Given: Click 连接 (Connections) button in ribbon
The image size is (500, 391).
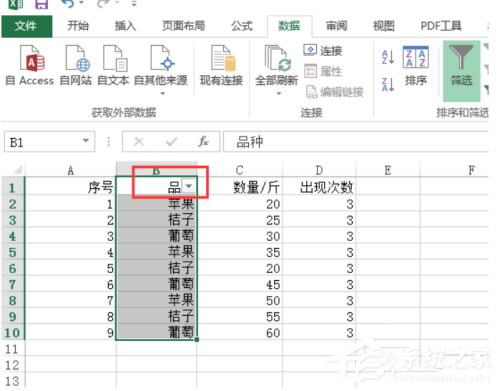Looking at the screenshot, I should (323, 51).
